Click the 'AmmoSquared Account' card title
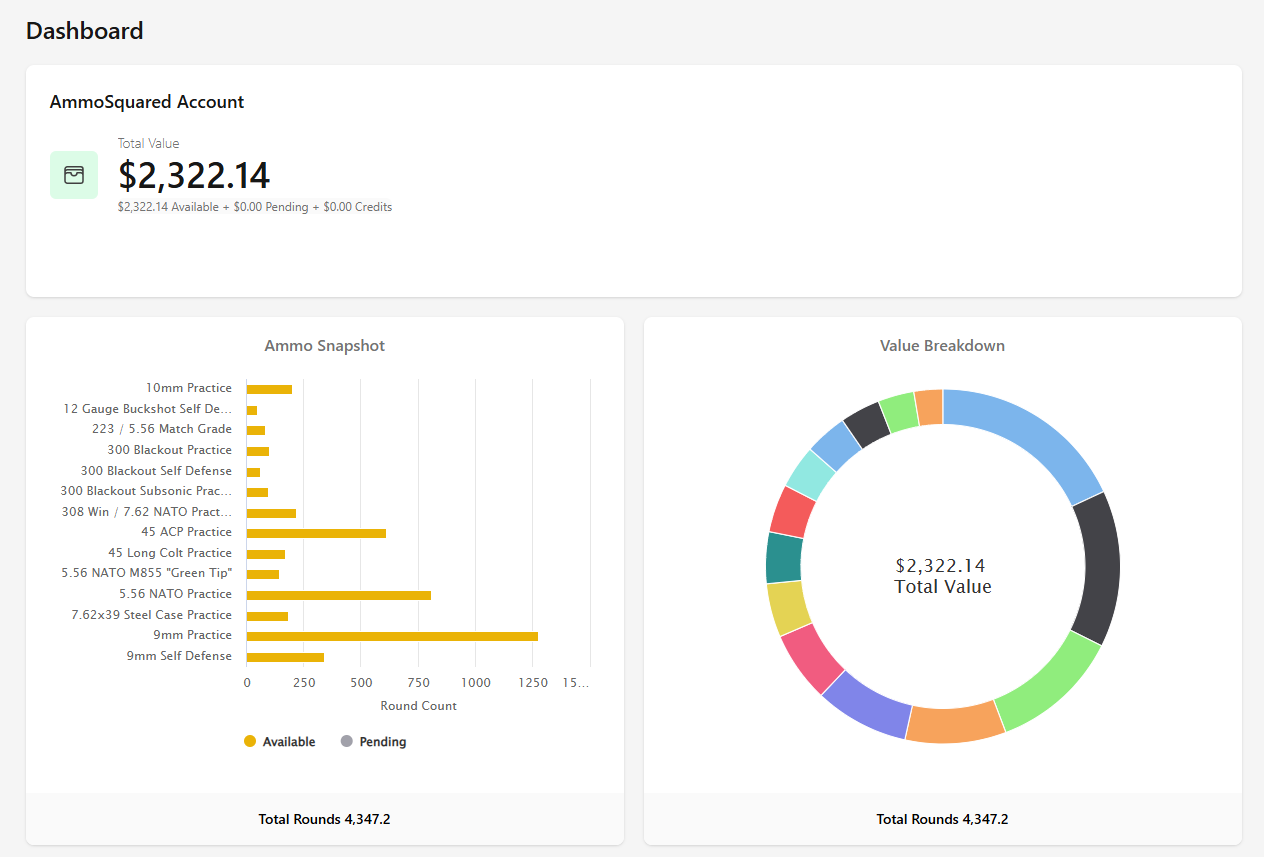 coord(147,102)
